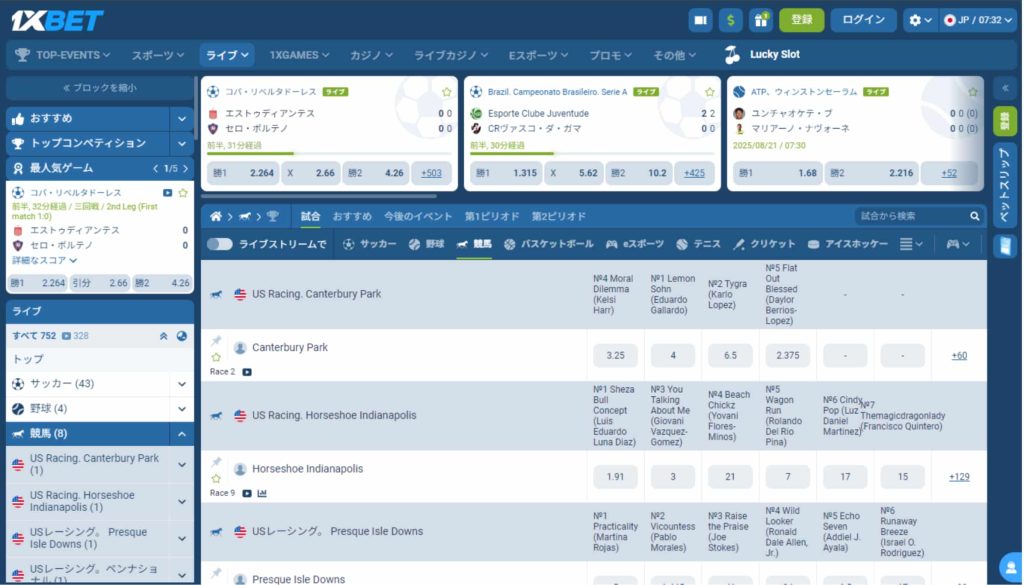This screenshot has width=1024, height=585.
Task: Switch to the おすすめ tab
Action: coord(352,216)
